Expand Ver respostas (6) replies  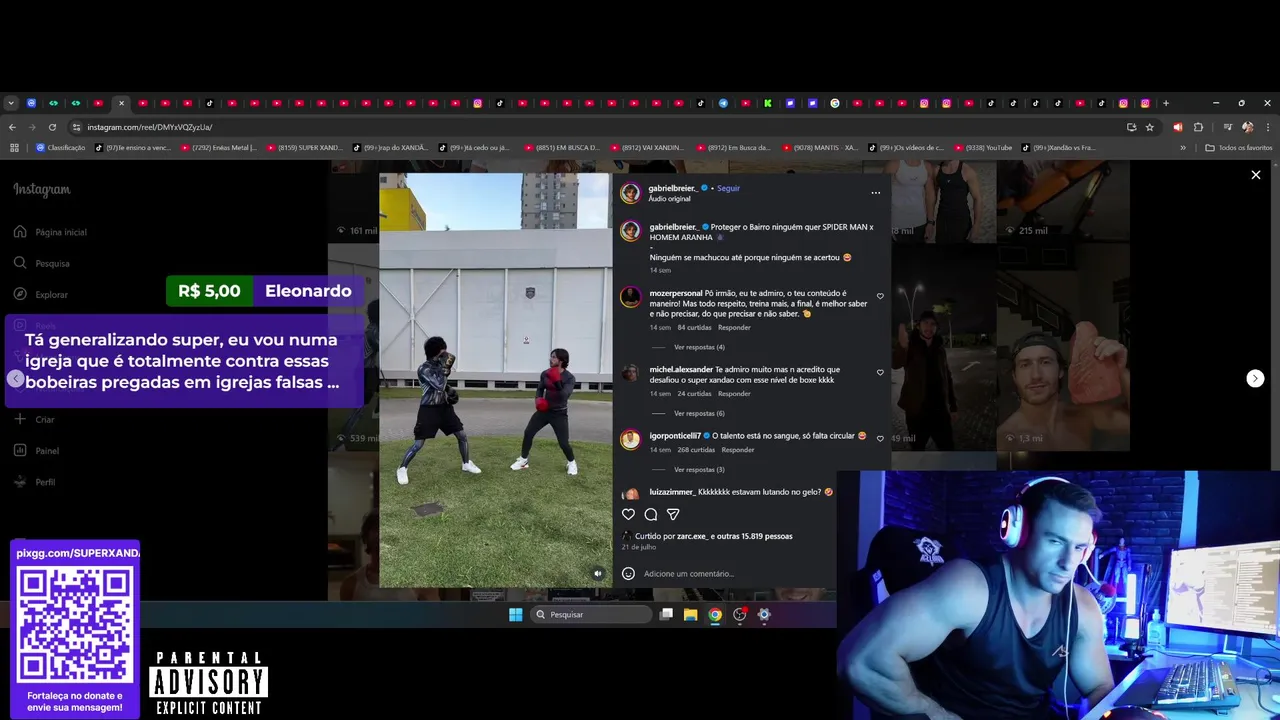coord(699,413)
